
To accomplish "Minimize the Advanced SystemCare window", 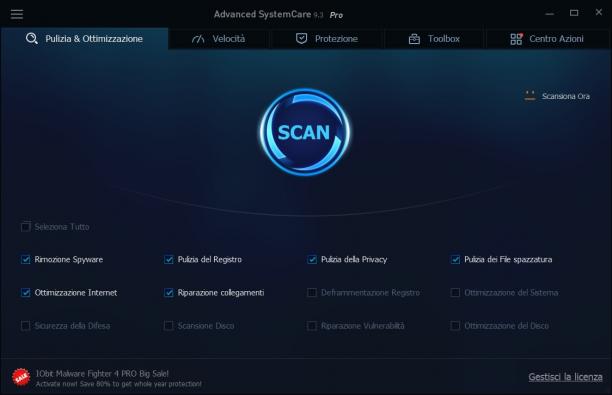I will (x=550, y=14).
